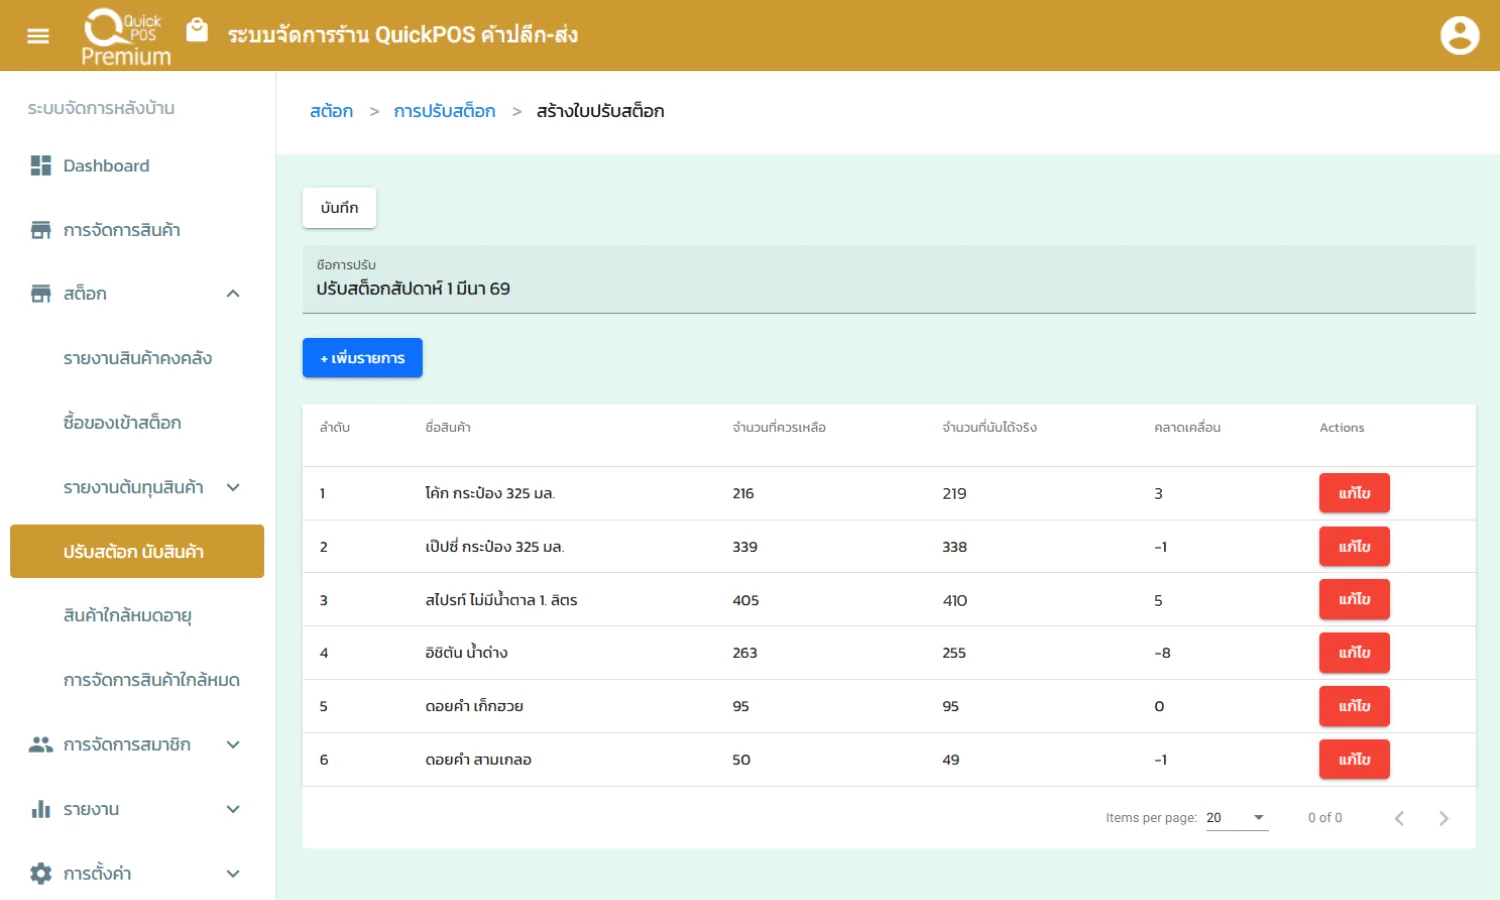This screenshot has height=900, width=1500.
Task: Click the bar chart icon for รายงาน
Action: [x=41, y=809]
